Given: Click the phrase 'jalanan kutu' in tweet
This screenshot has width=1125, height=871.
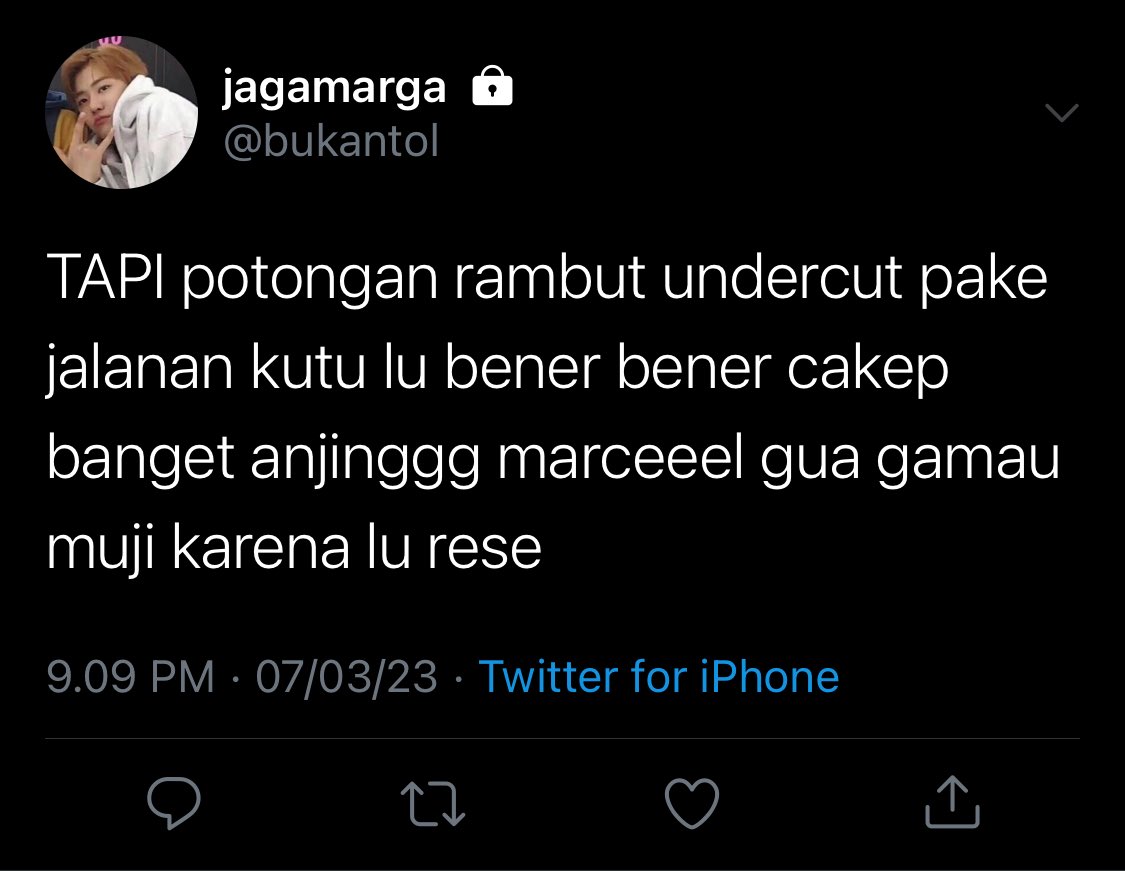Looking at the screenshot, I should (206, 369).
